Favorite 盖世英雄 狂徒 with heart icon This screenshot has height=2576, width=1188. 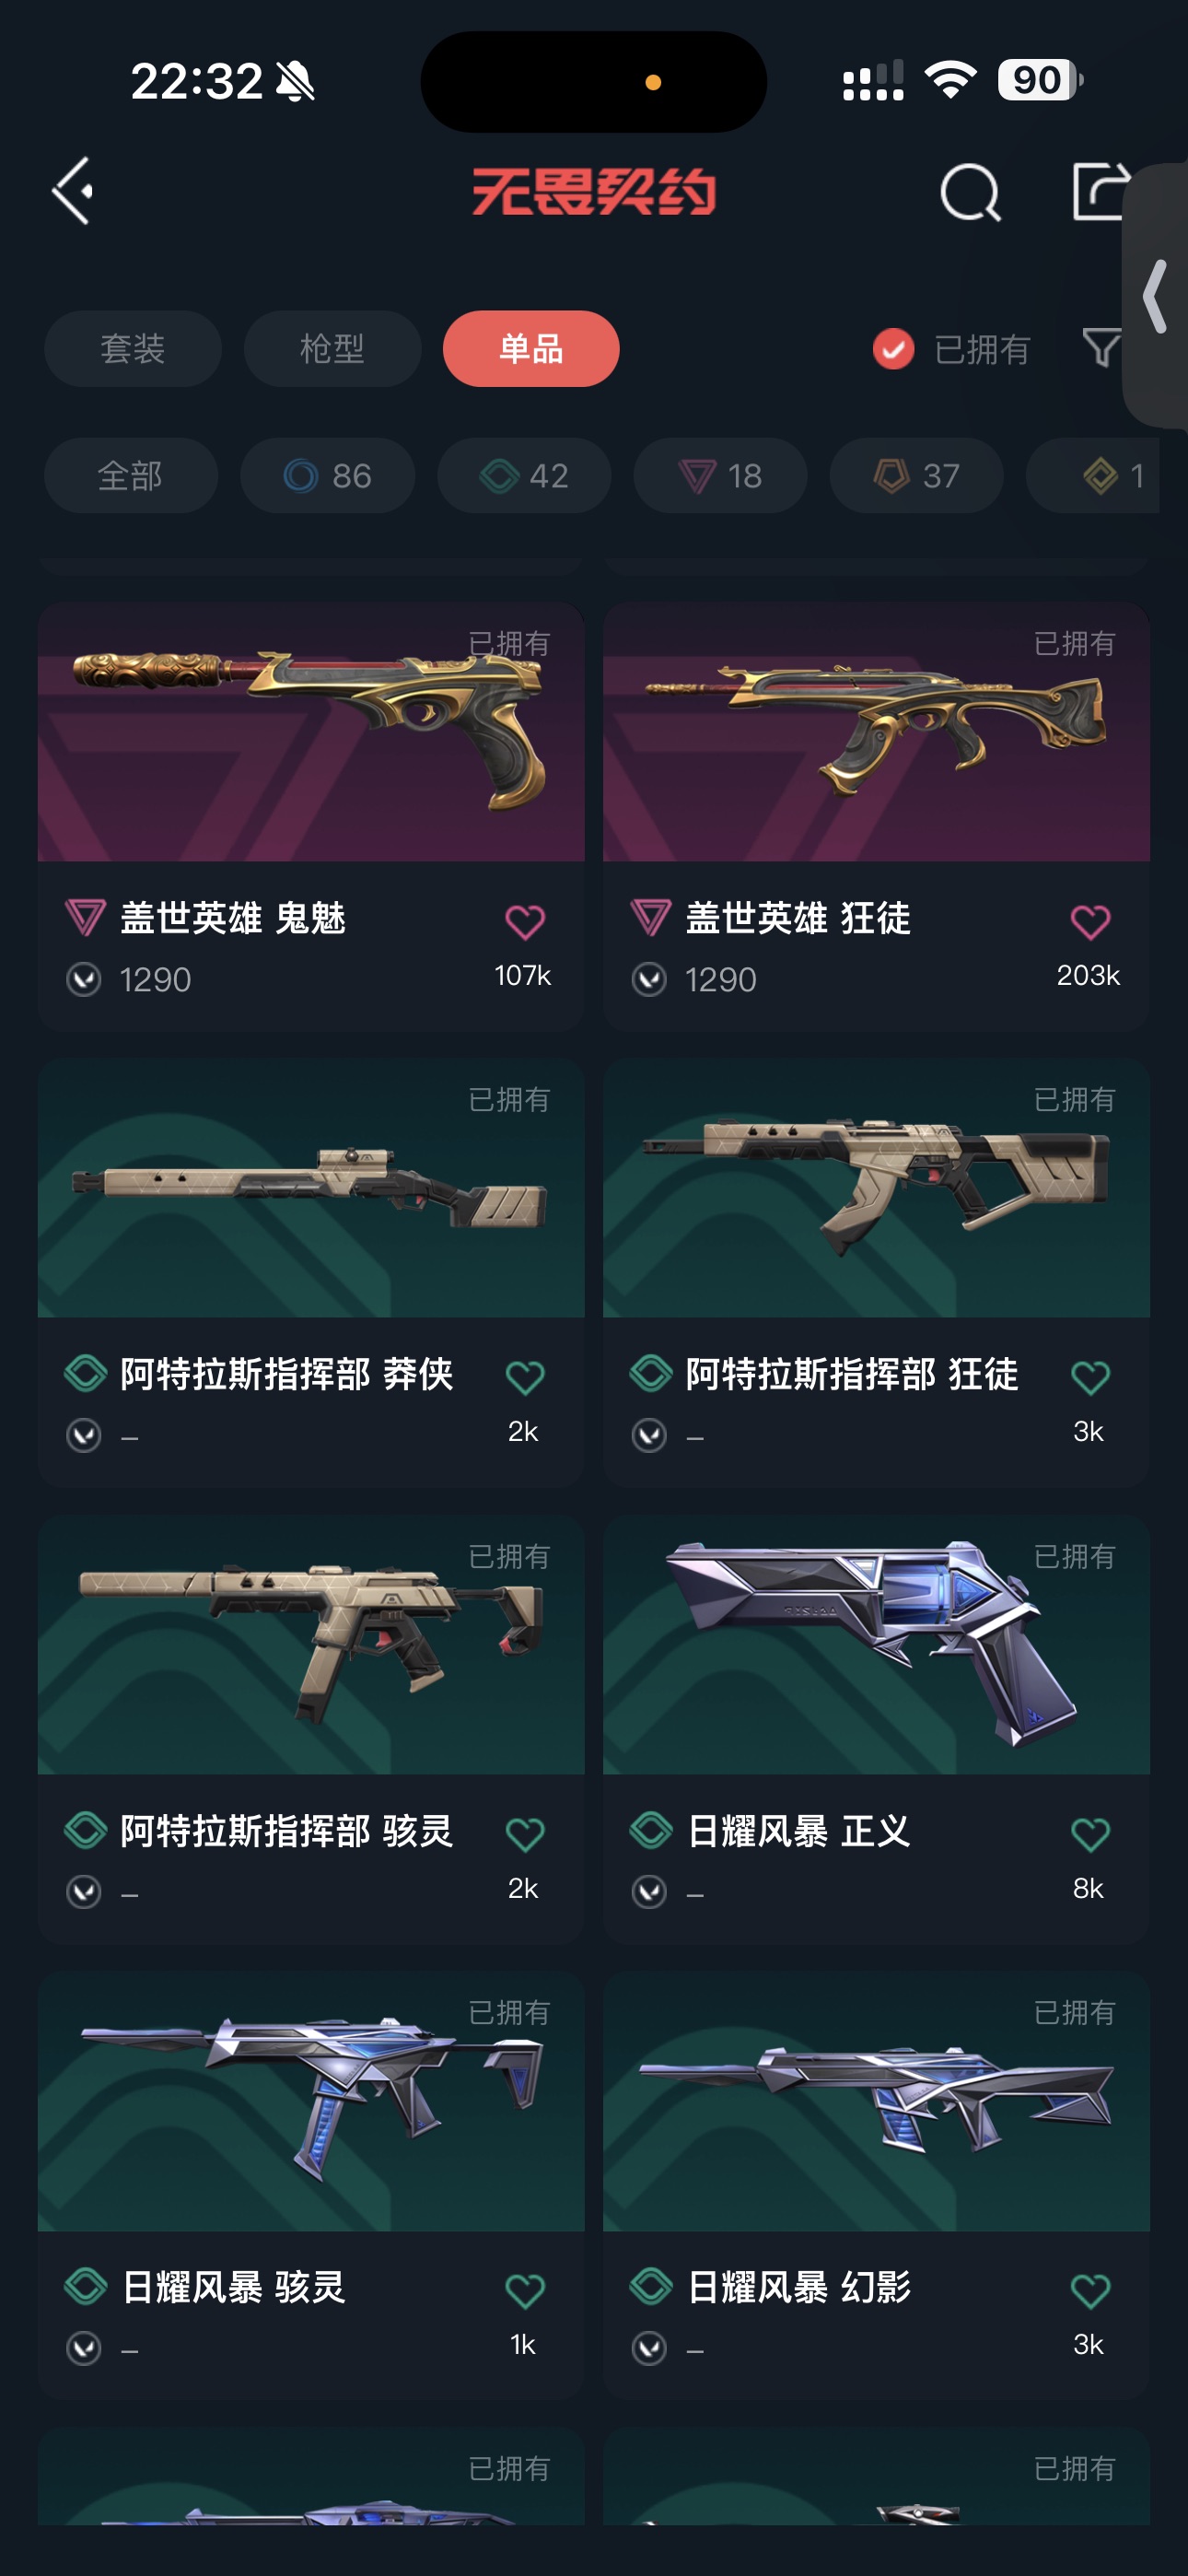click(x=1090, y=921)
